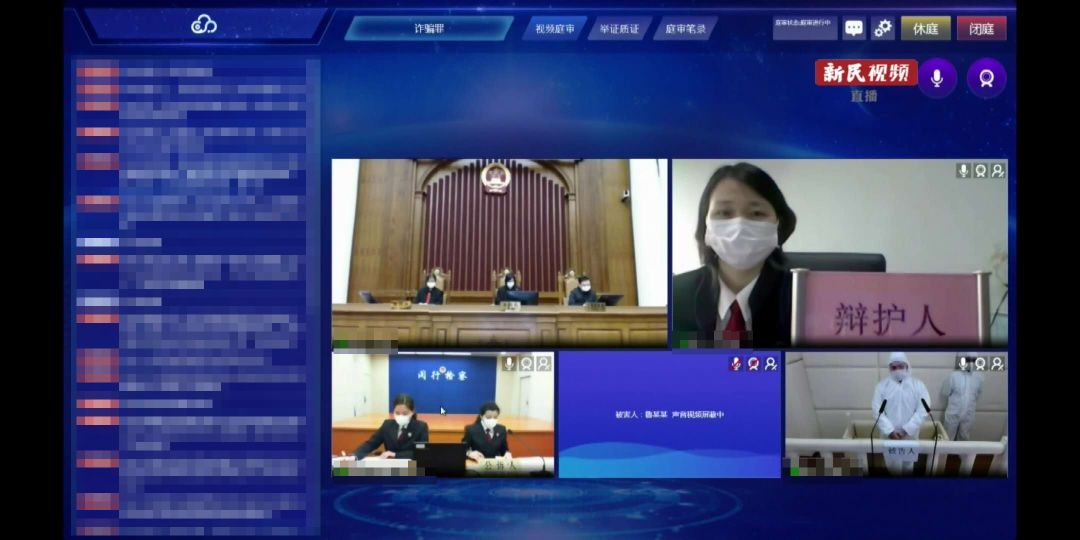Unmute the victim's red microphone icon
Screen dimensions: 1080x540
[736, 363]
